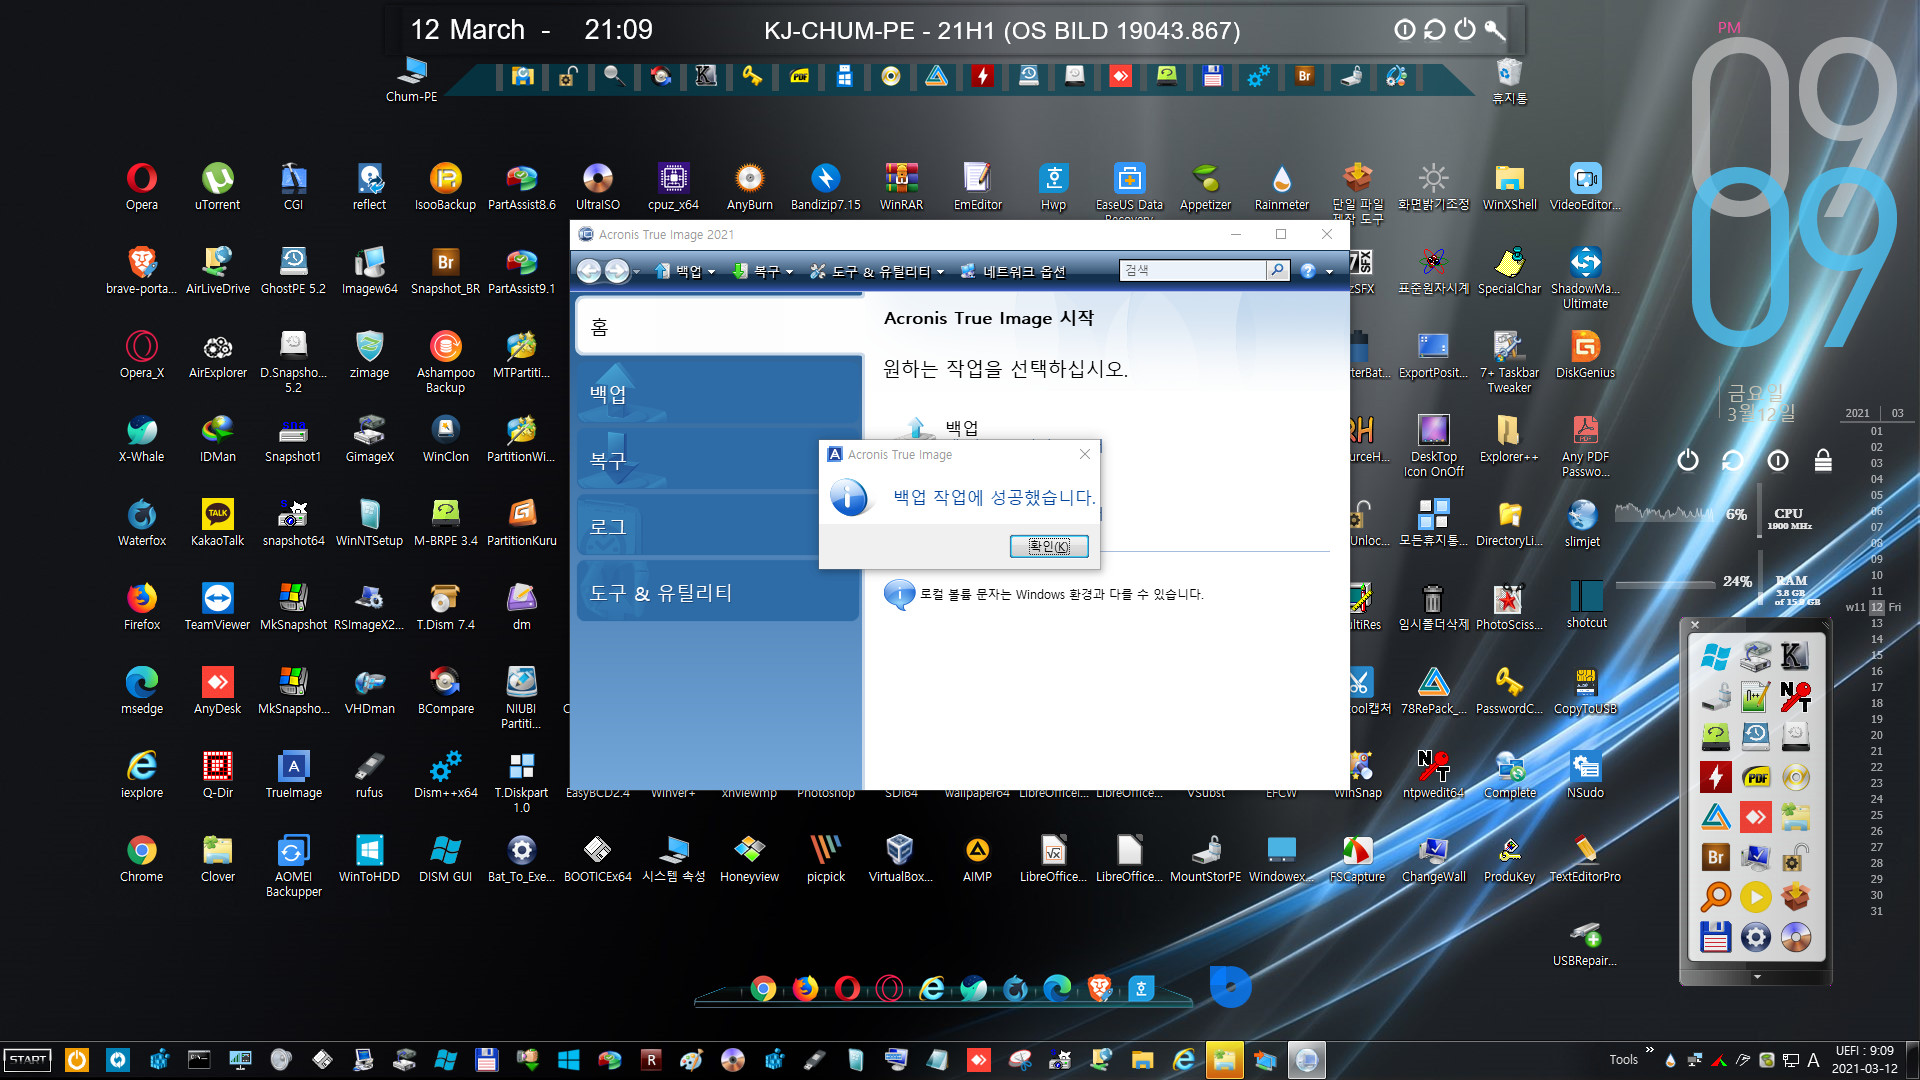This screenshot has width=1920, height=1080.
Task: Open the Opera desktop icon
Action: click(x=141, y=186)
